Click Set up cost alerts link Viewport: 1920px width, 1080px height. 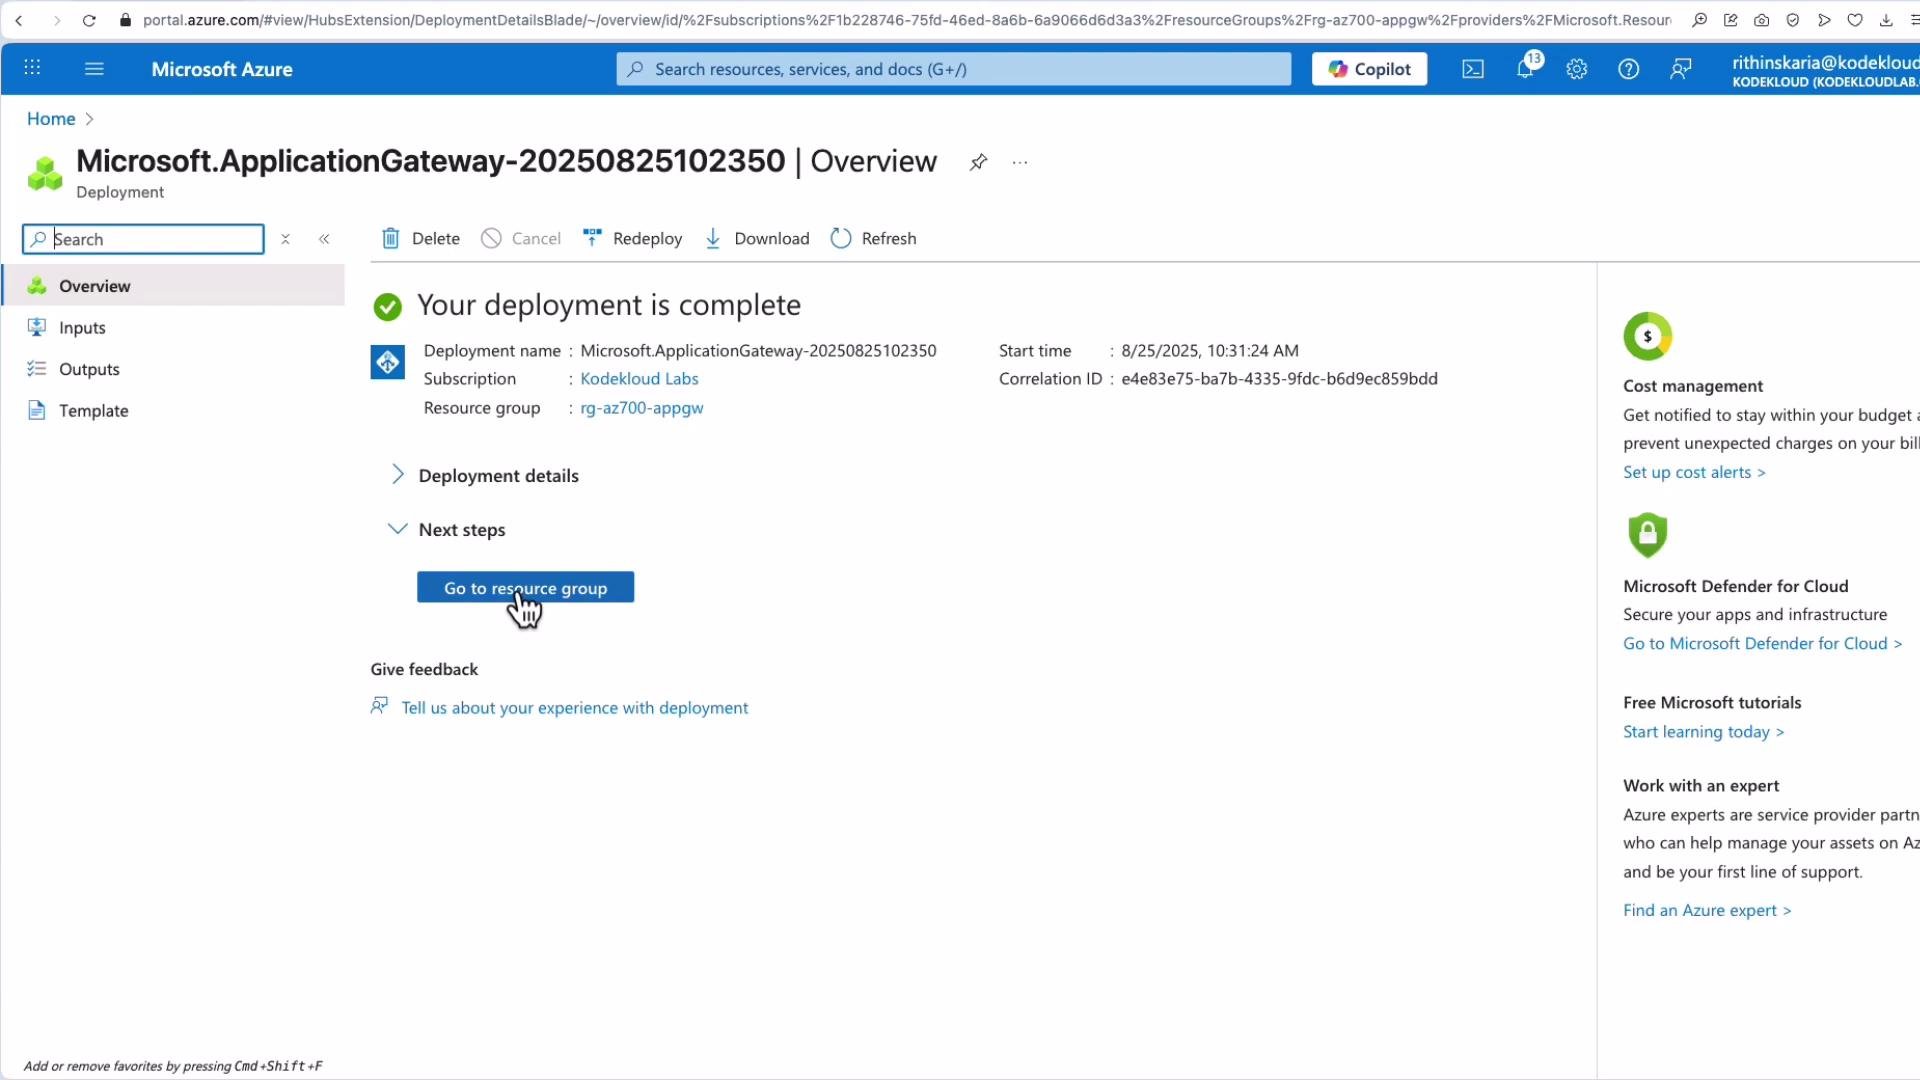1694,472
